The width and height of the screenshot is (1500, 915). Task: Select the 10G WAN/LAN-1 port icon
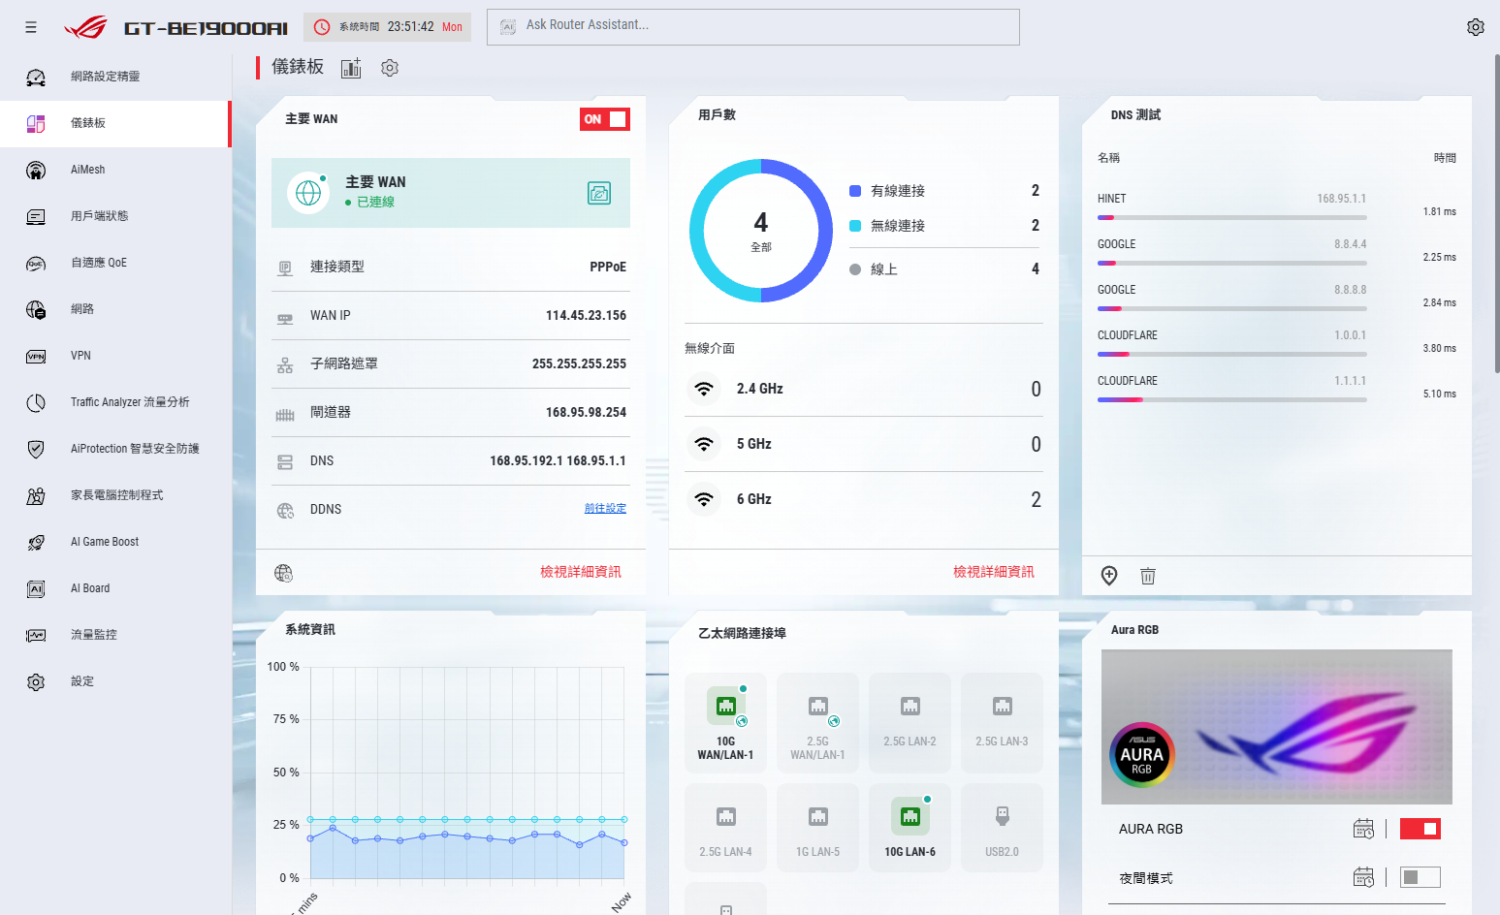(x=726, y=707)
